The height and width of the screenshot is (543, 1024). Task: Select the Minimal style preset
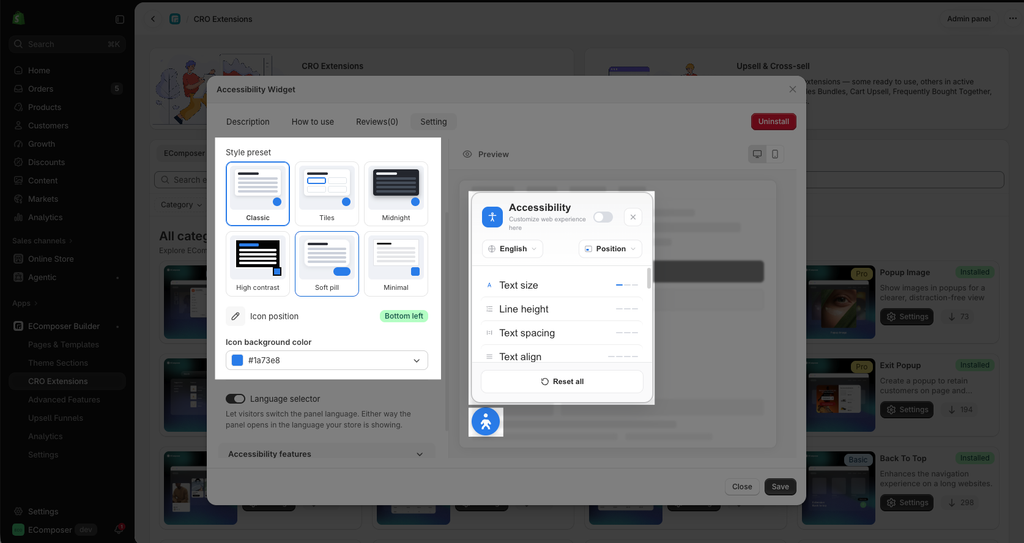click(x=396, y=263)
